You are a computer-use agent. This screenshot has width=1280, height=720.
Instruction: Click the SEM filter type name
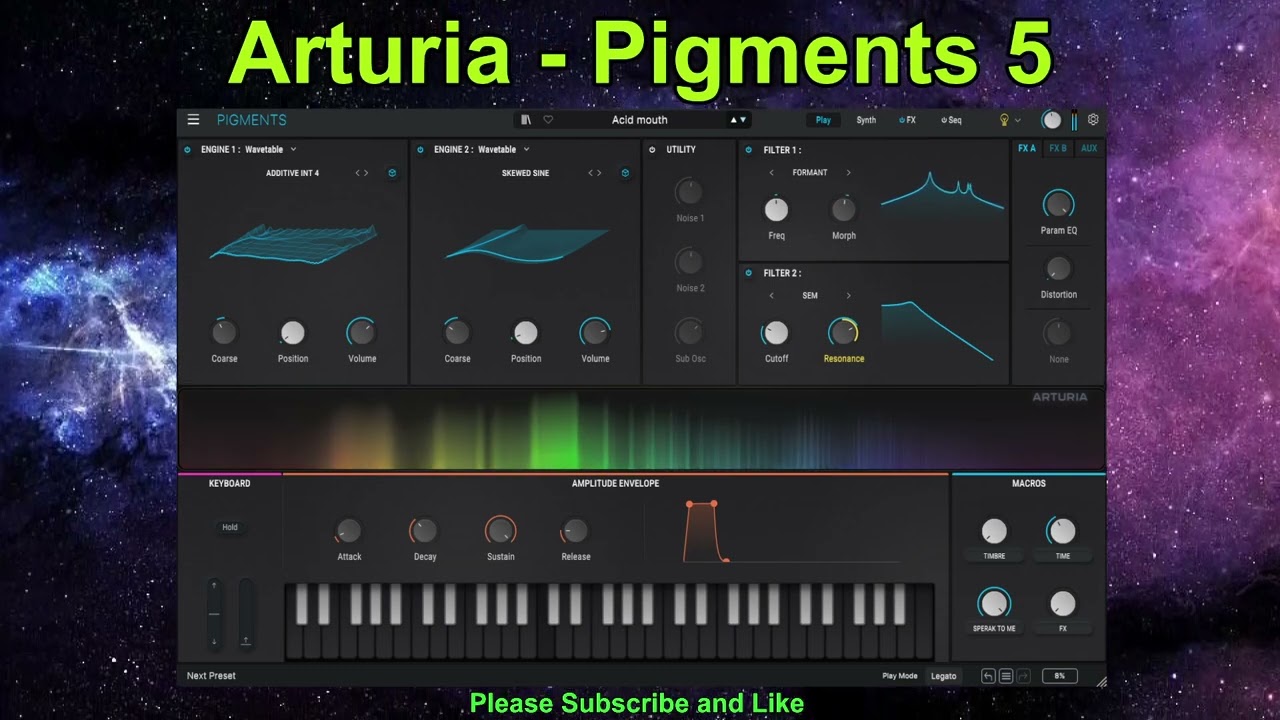tap(810, 296)
